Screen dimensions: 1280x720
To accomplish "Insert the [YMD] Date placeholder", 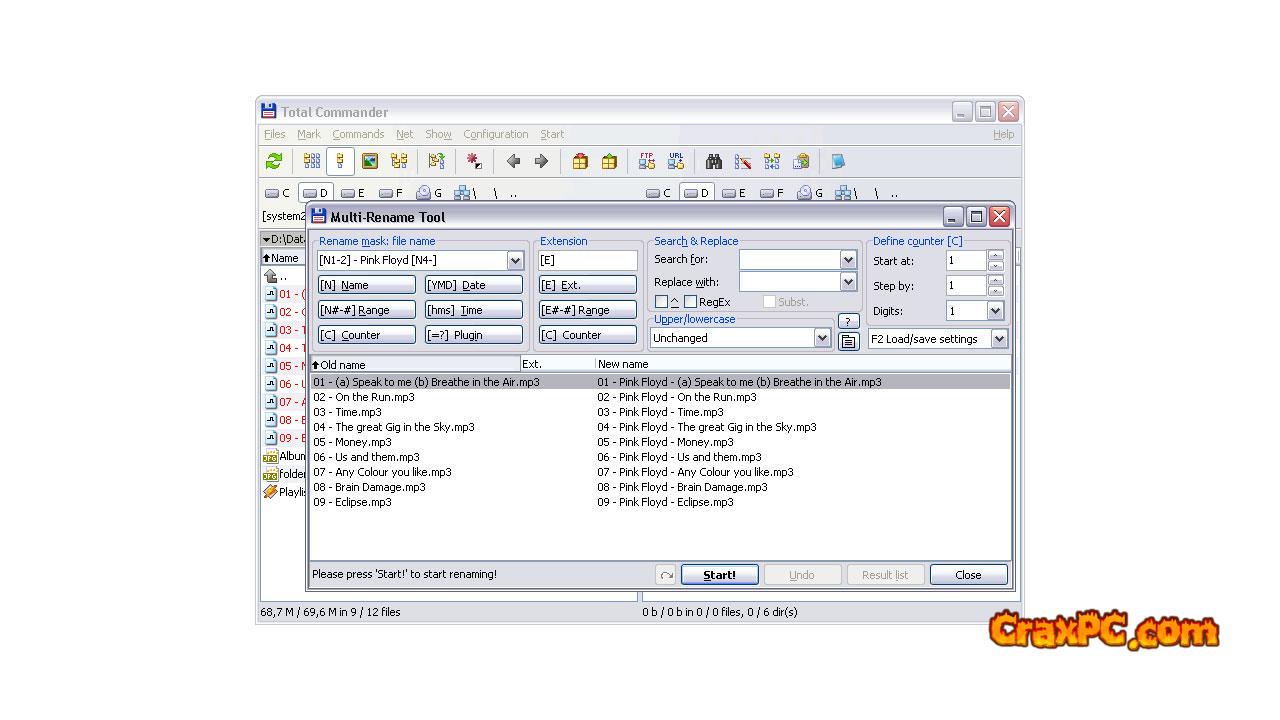I will pyautogui.click(x=474, y=285).
